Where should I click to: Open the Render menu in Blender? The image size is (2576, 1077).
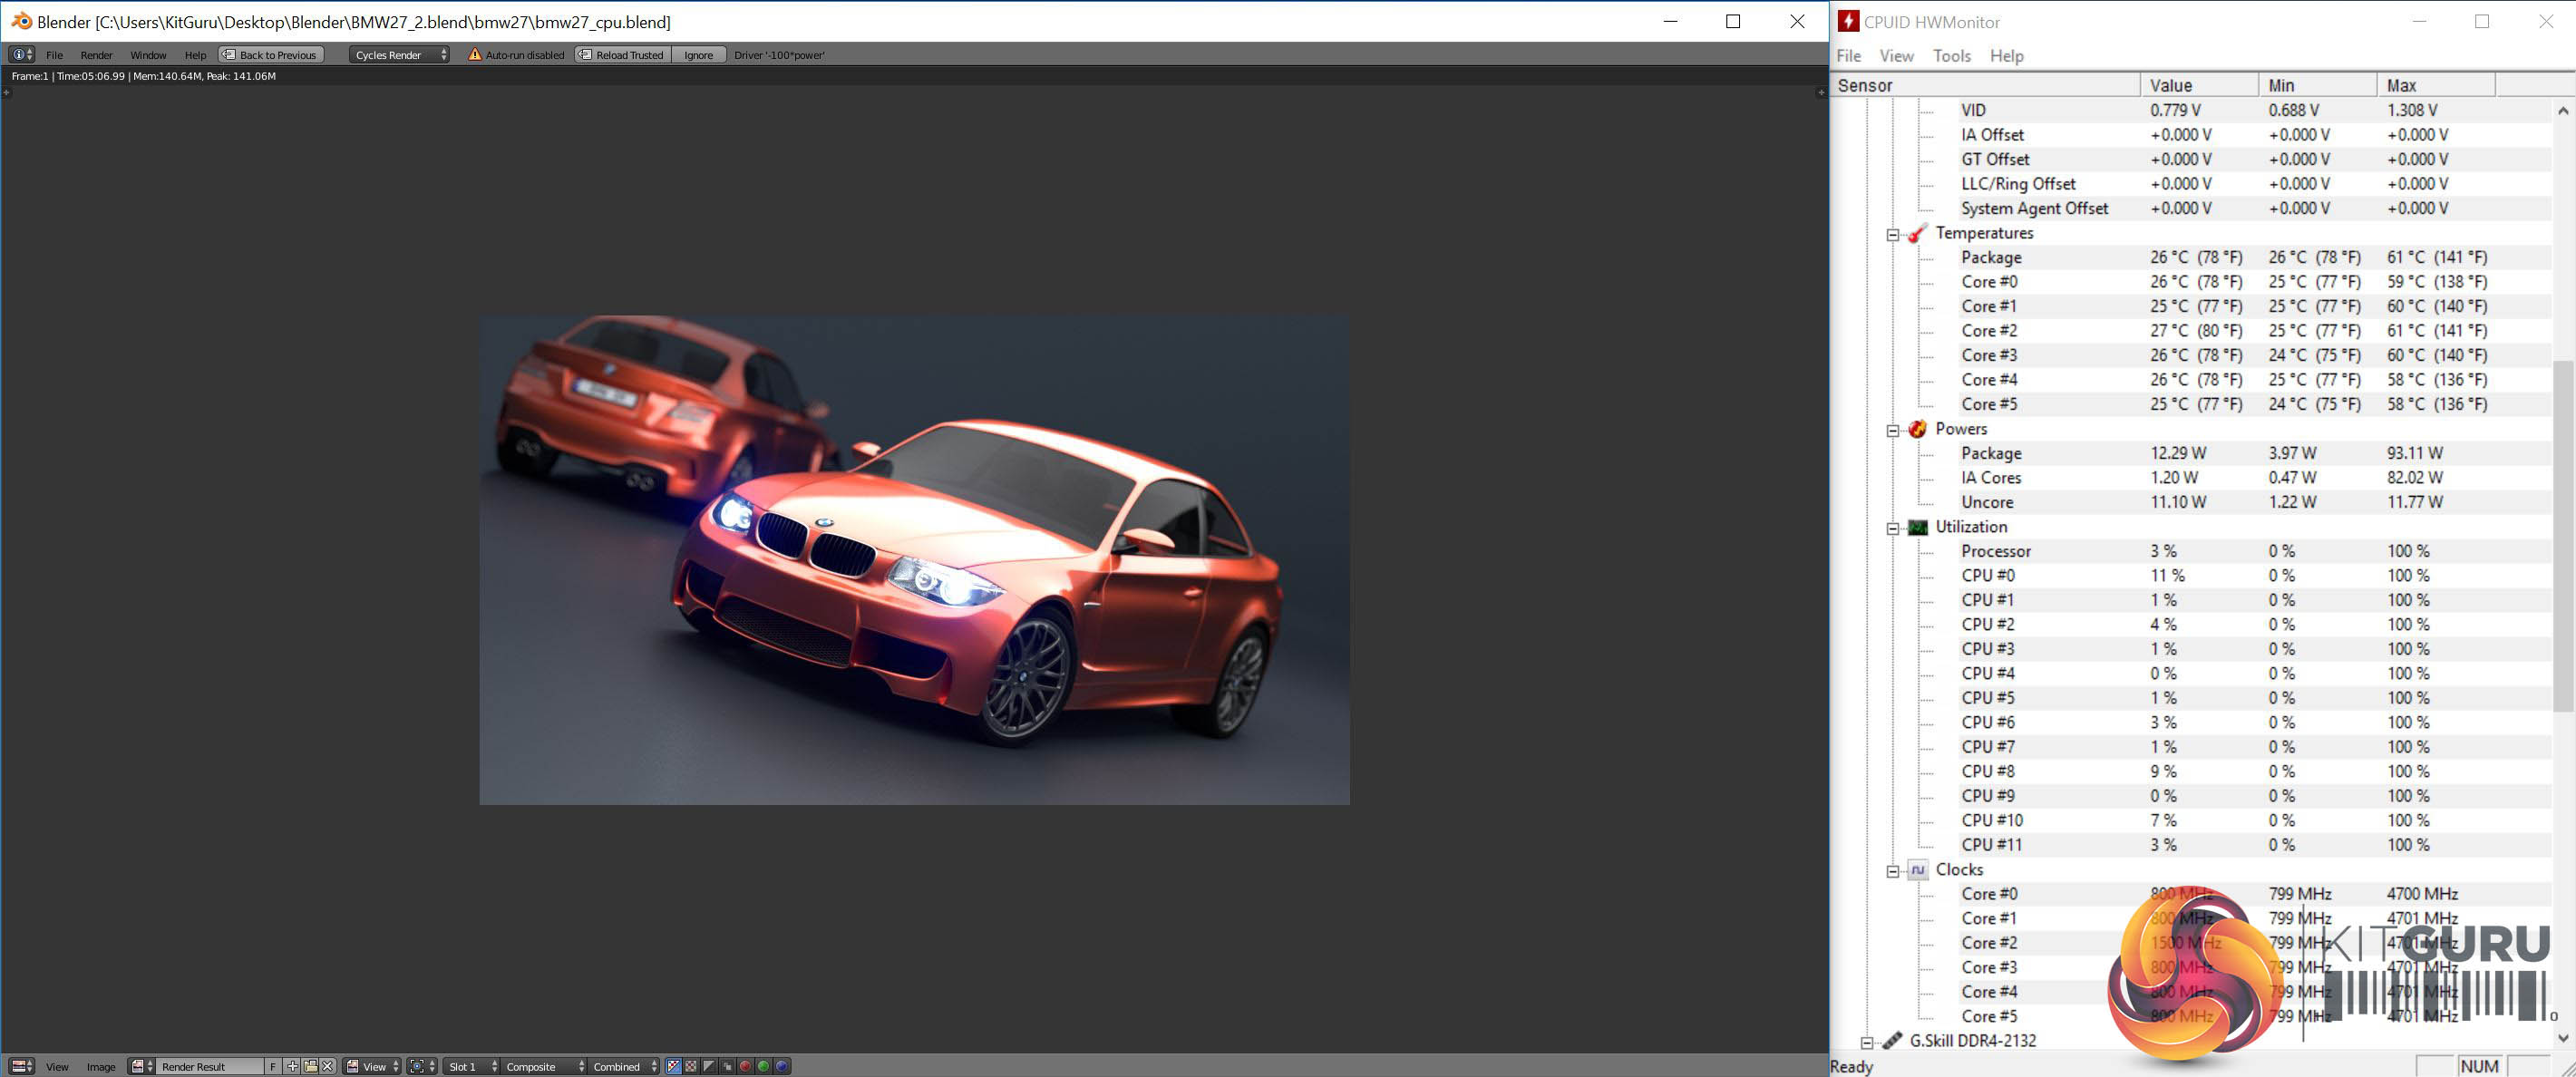tap(96, 55)
